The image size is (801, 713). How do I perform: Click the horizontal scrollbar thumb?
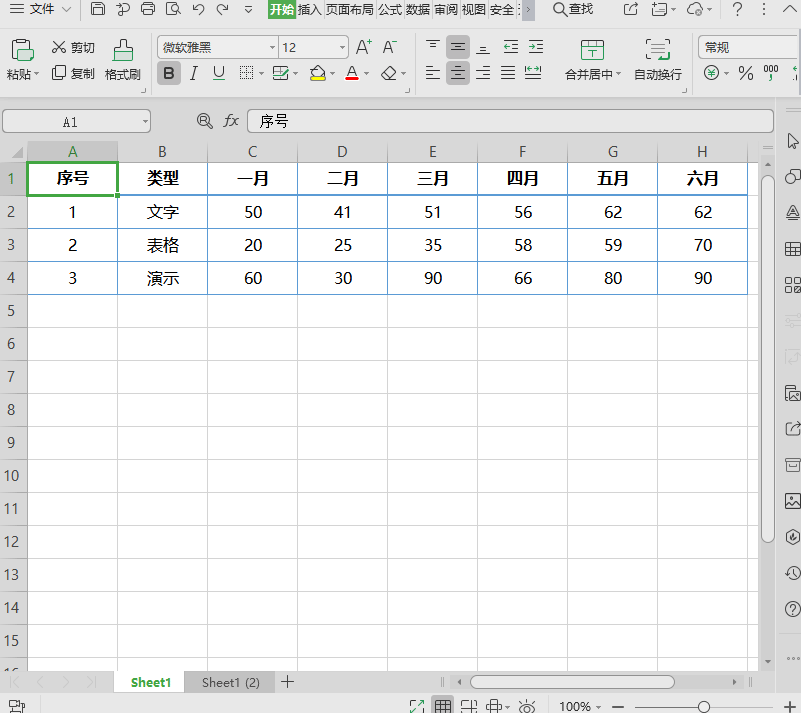(572, 682)
